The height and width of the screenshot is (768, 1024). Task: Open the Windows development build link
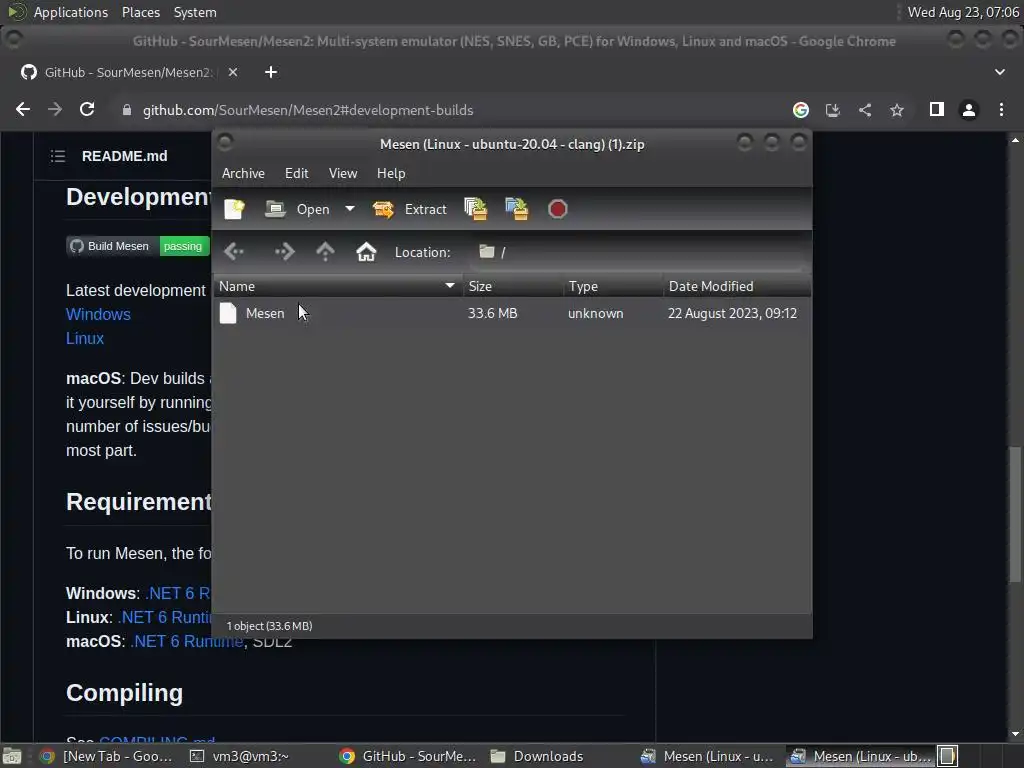pyautogui.click(x=98, y=314)
